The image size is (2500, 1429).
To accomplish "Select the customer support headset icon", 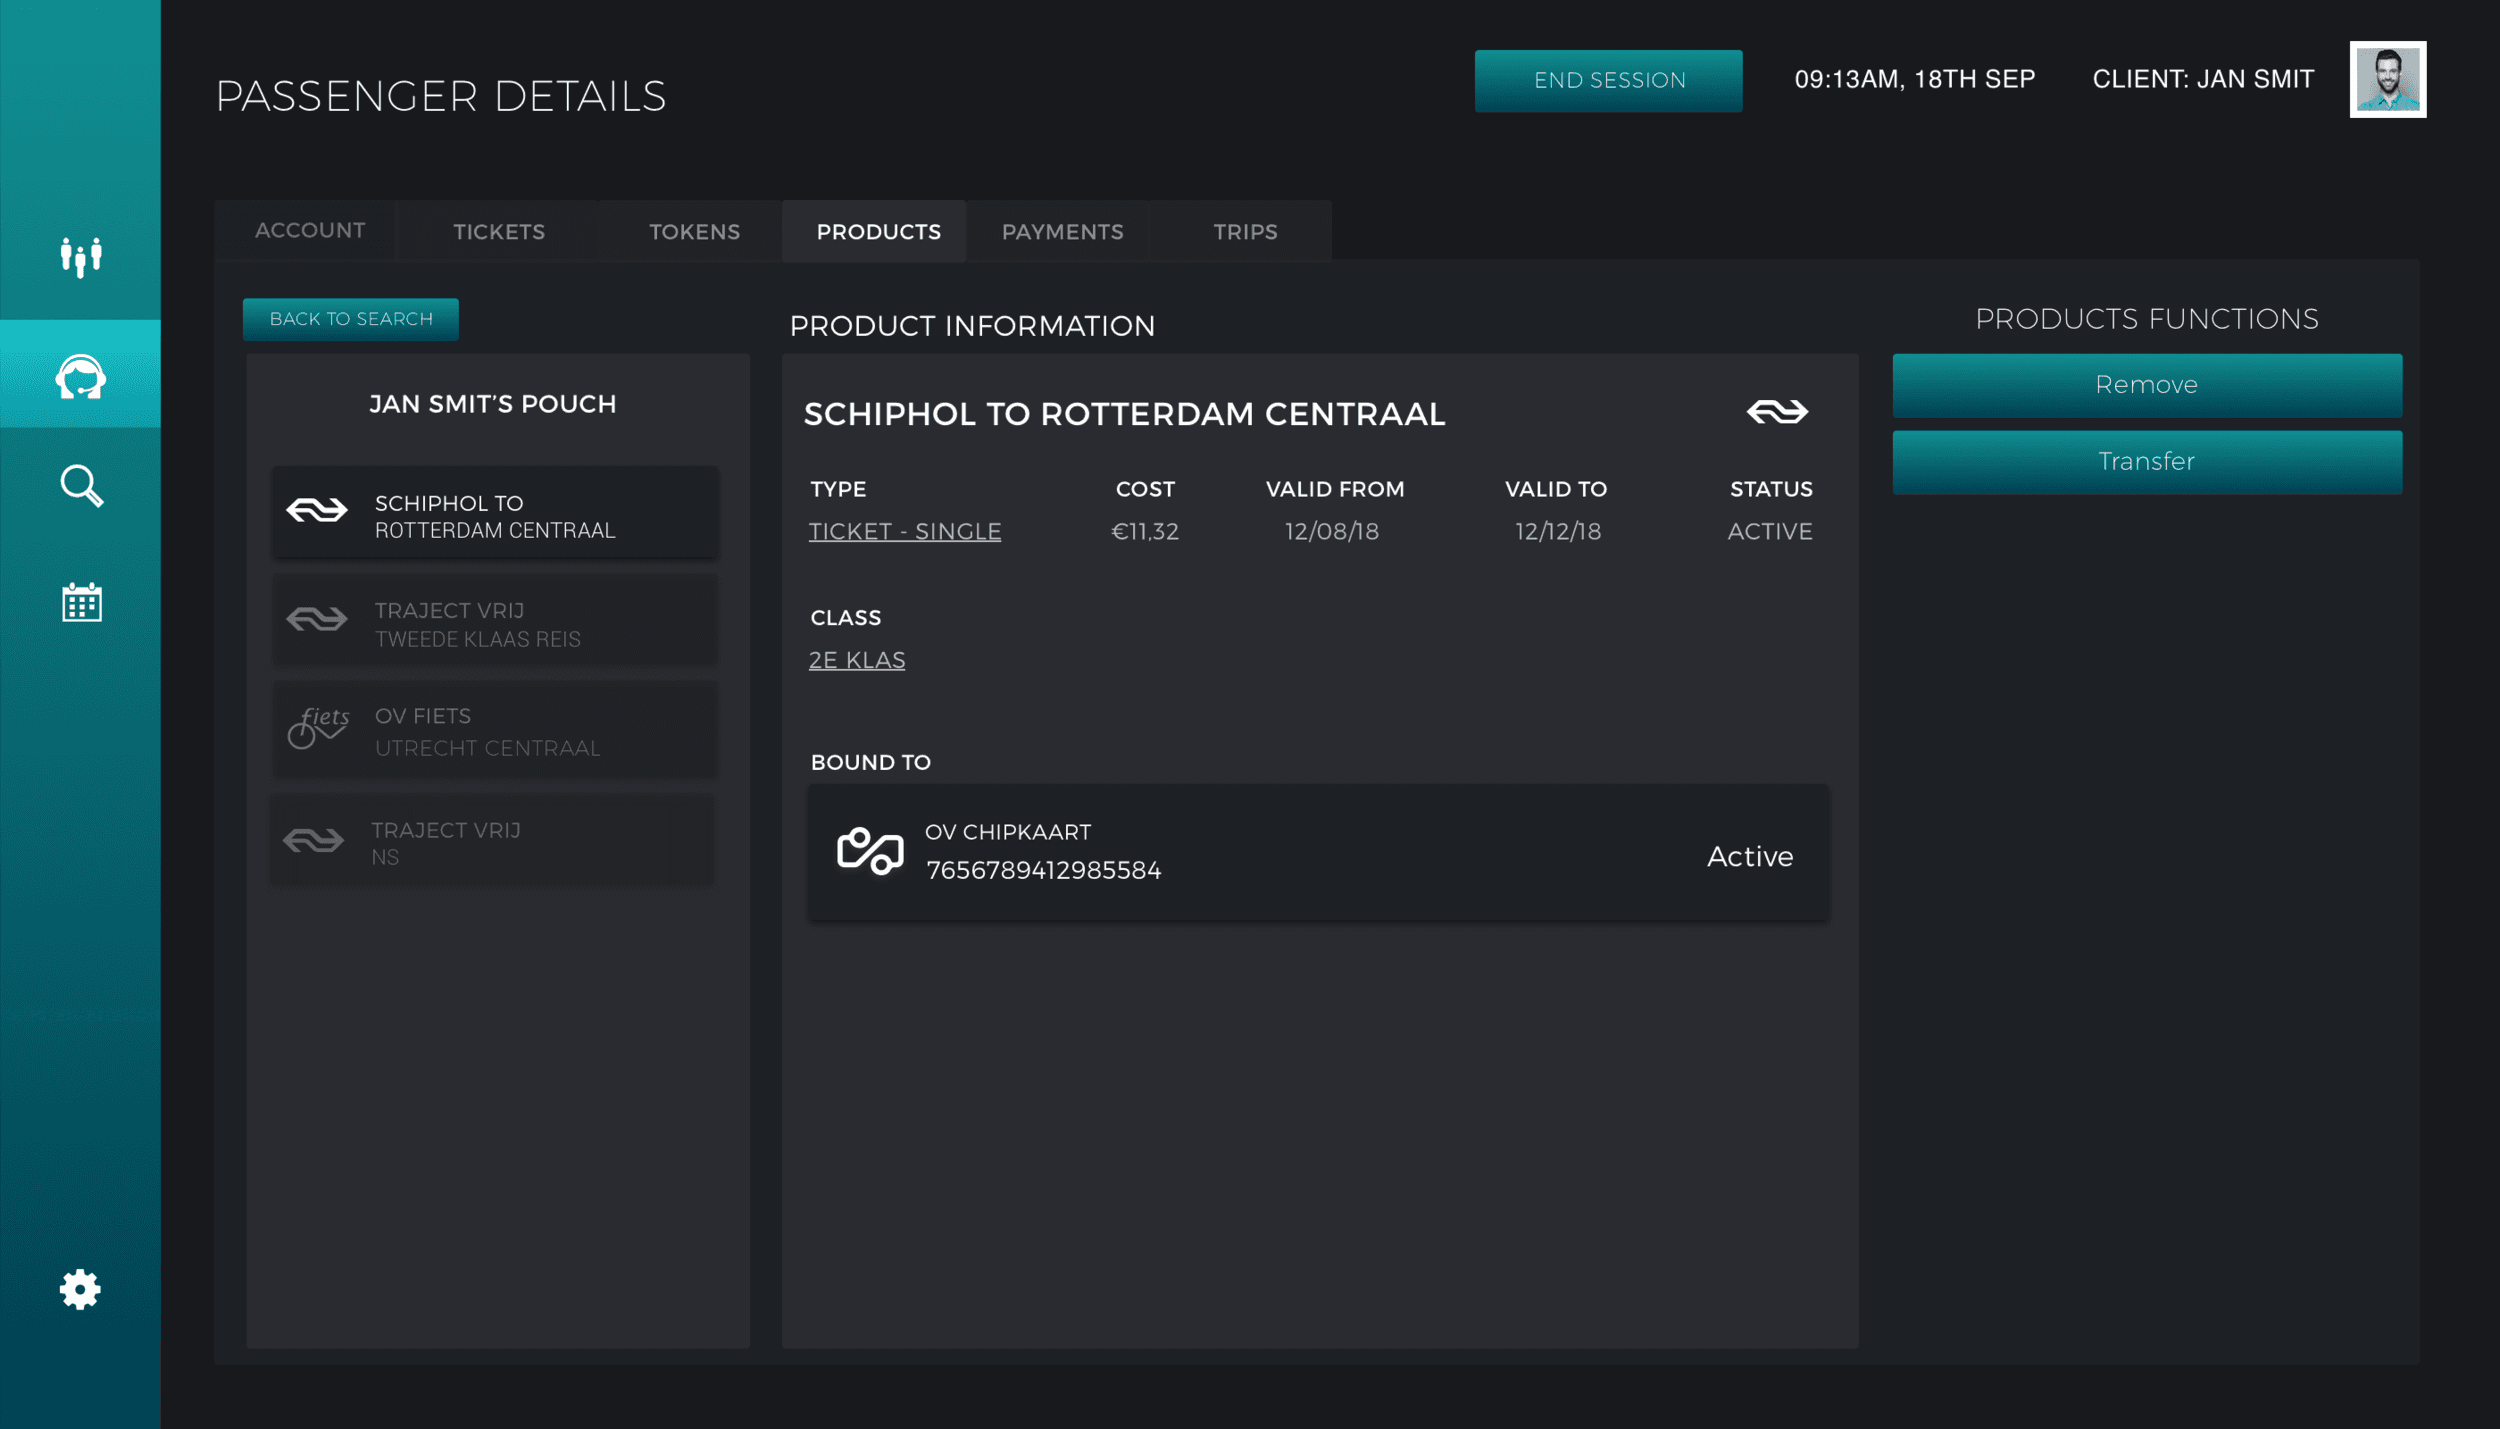I will (x=81, y=376).
